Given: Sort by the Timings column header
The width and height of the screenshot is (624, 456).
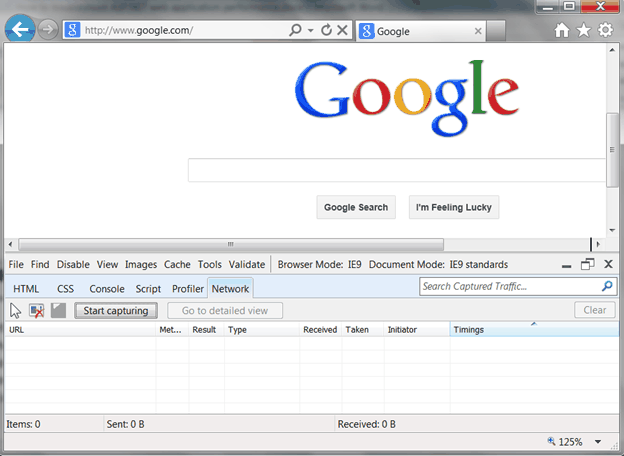Looking at the screenshot, I should pos(534,330).
